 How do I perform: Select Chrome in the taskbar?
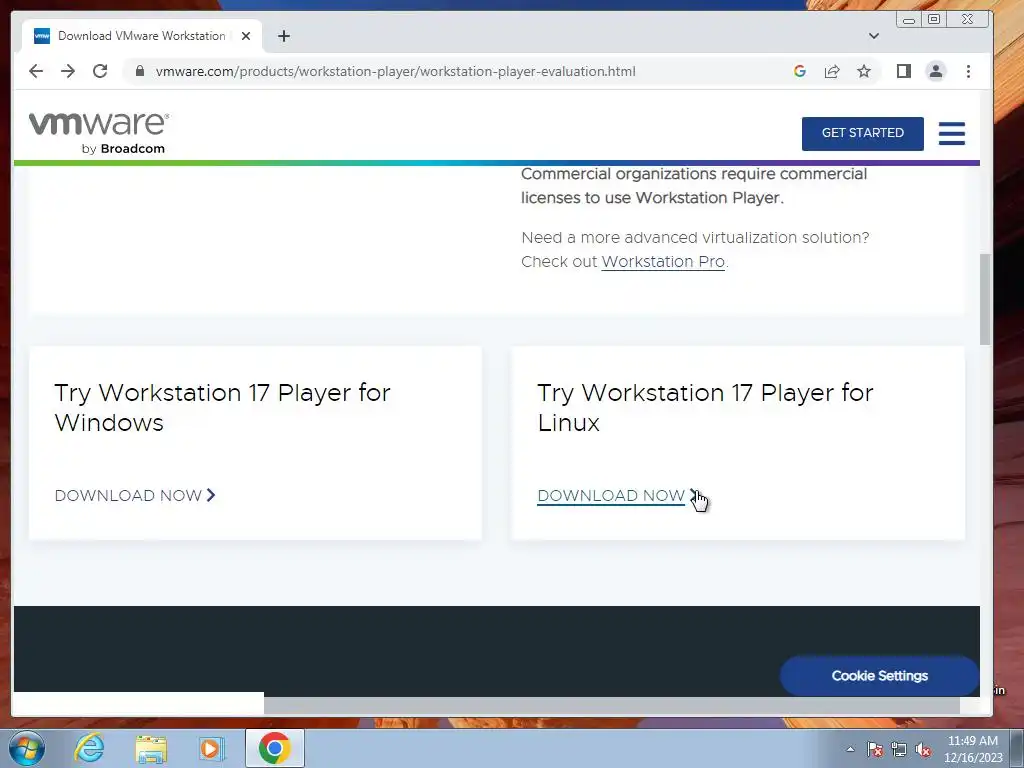pyautogui.click(x=275, y=748)
